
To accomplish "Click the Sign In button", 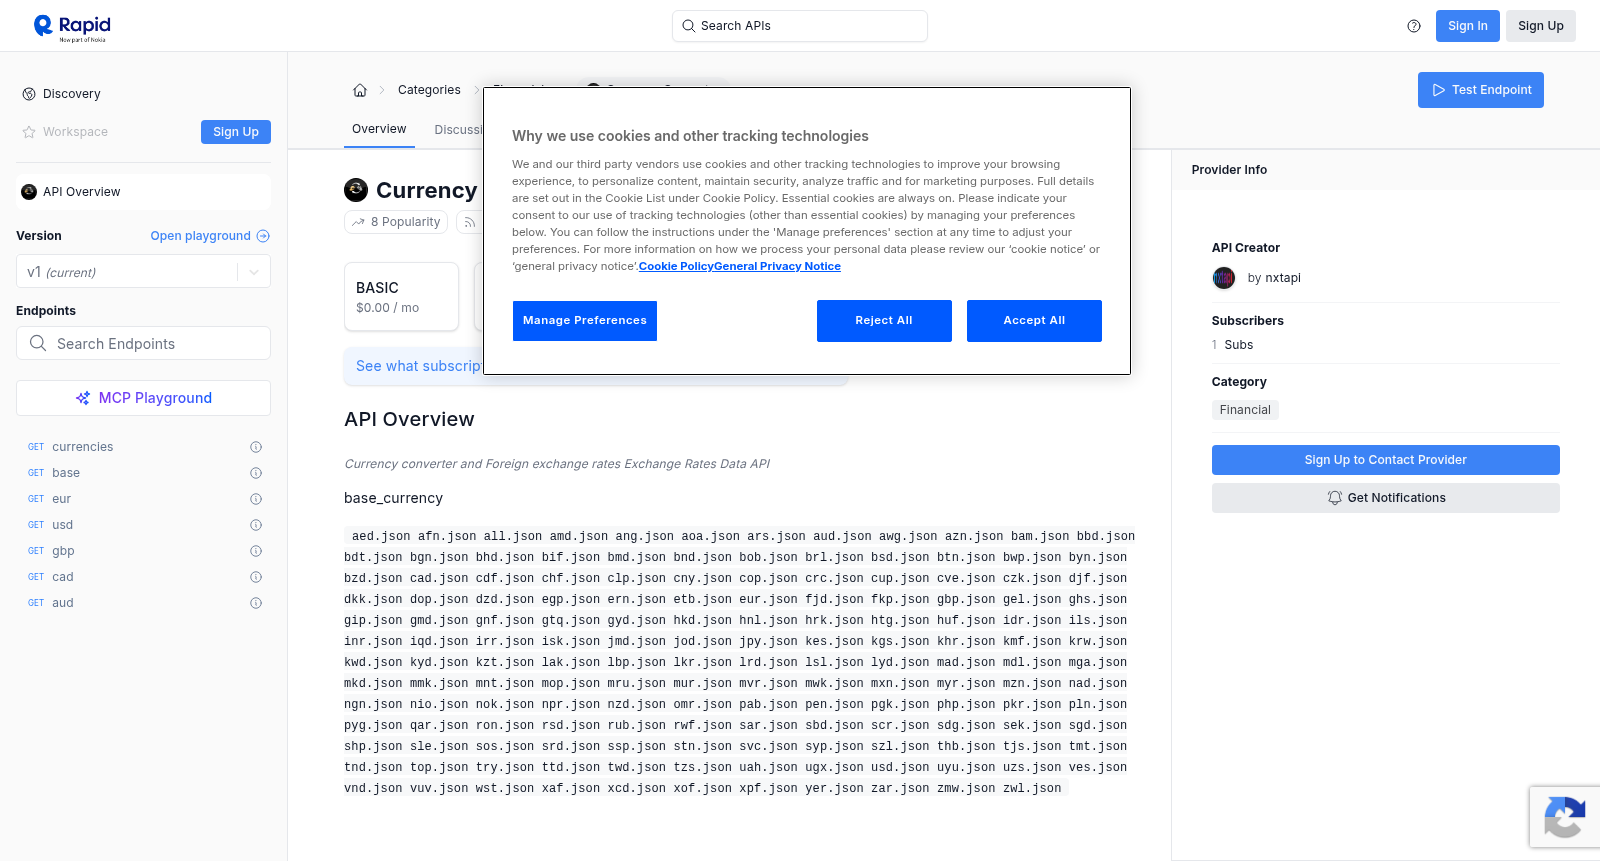I will pyautogui.click(x=1467, y=26).
